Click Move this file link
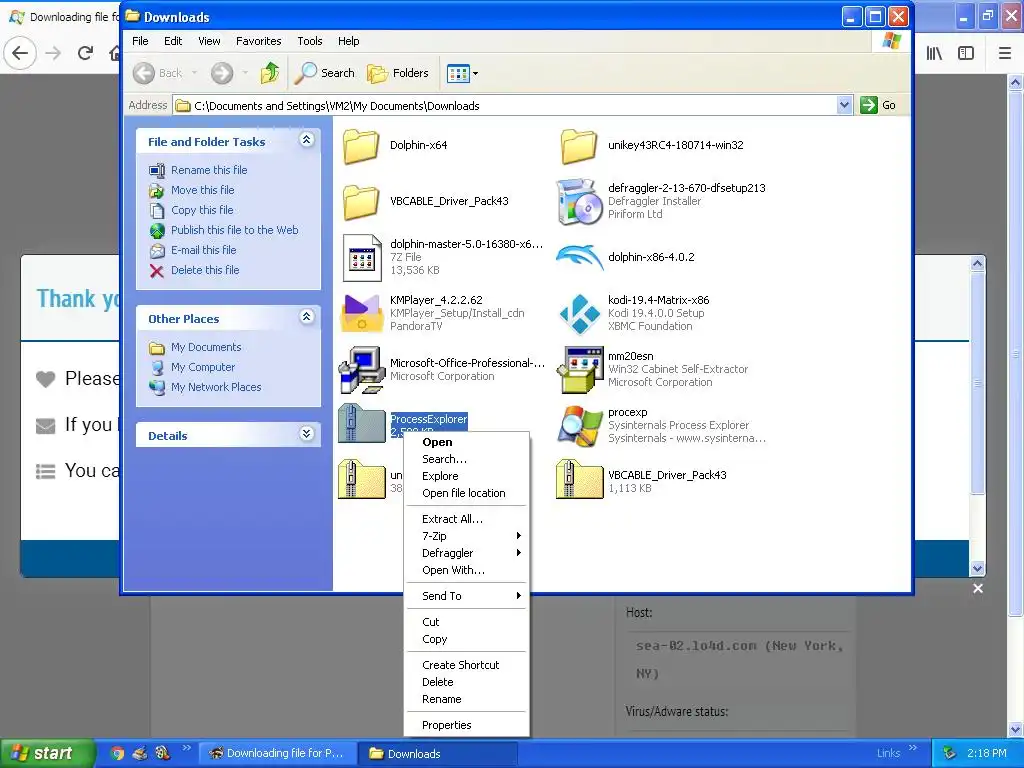 click(x=202, y=190)
